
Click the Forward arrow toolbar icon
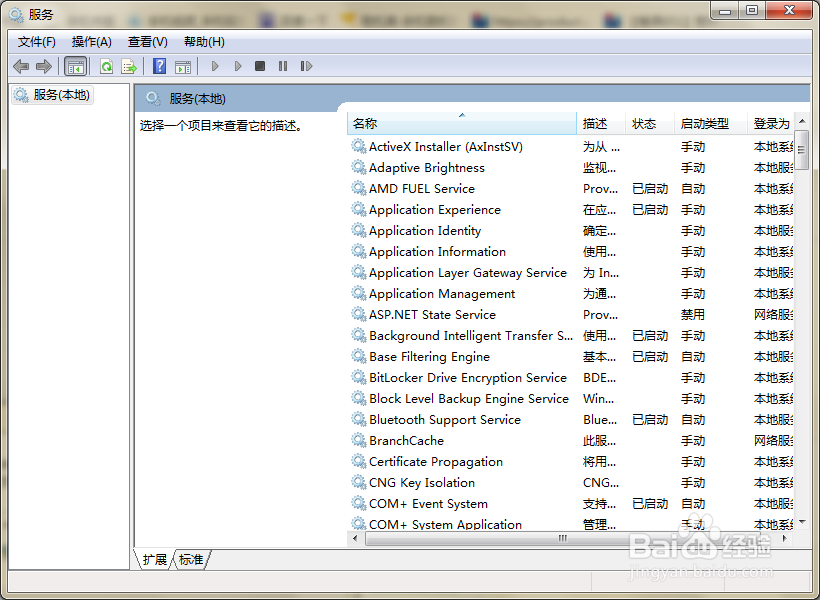pos(44,66)
